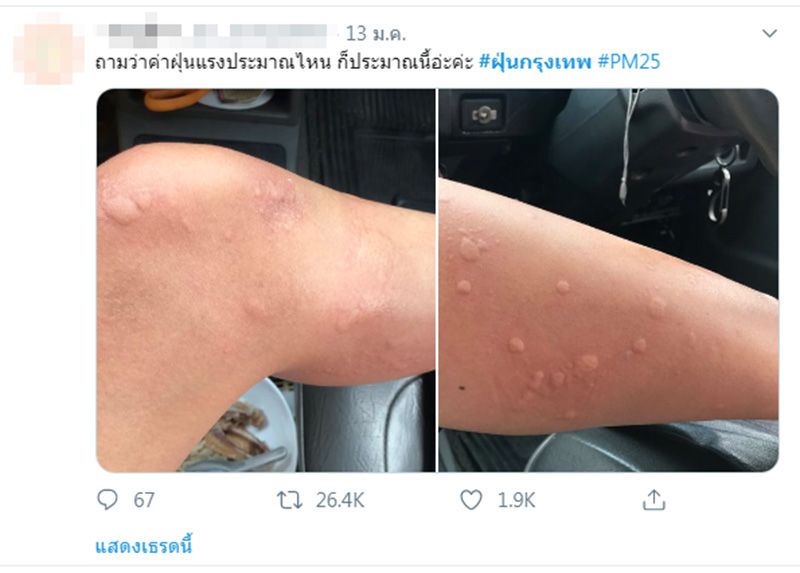Screen dimensions: 800x573
Task: Like the tweet with heart icon
Action: [x=471, y=500]
